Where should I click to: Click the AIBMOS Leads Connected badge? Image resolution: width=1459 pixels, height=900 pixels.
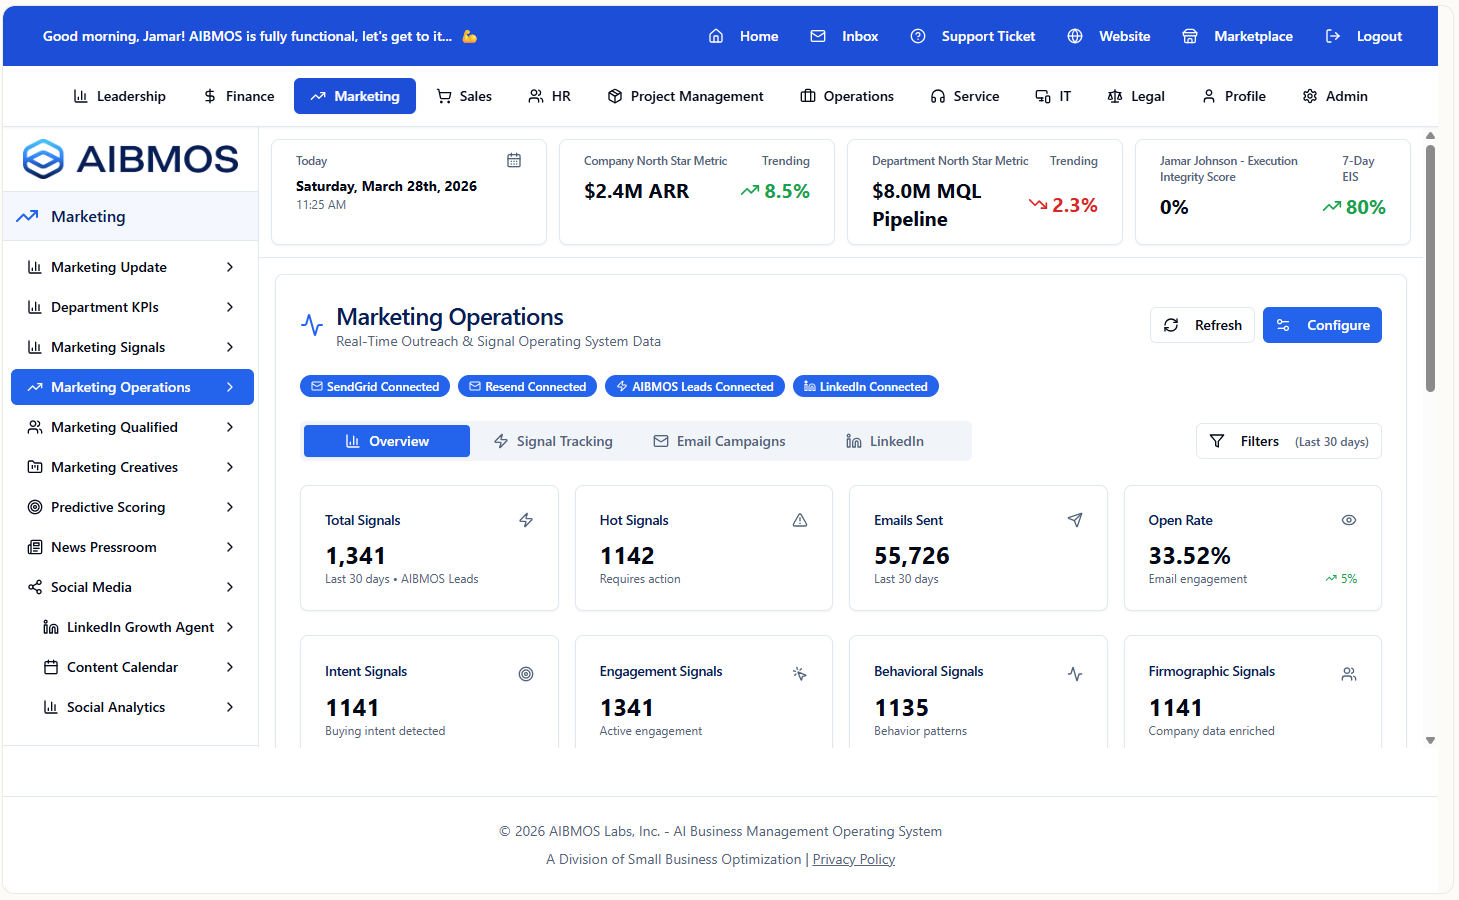[695, 386]
